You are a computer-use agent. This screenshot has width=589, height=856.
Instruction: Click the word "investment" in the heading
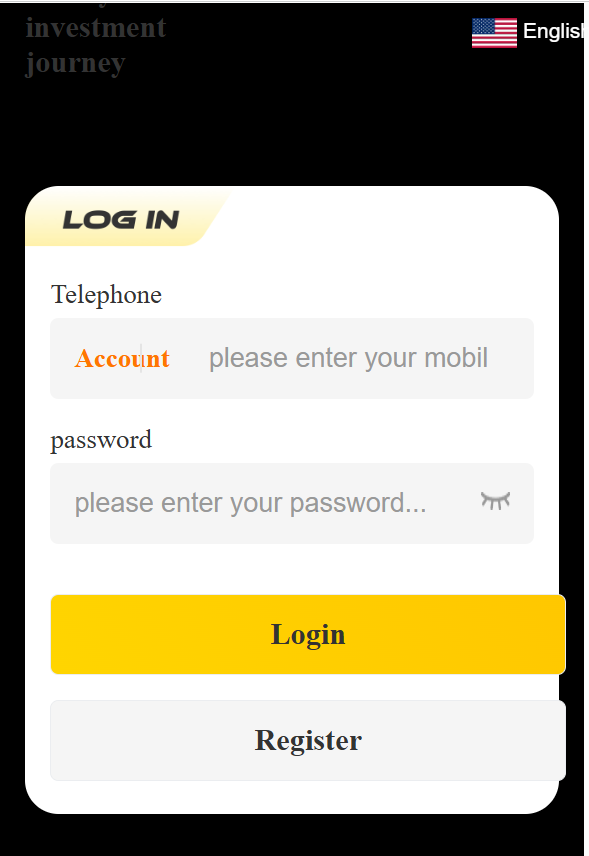(96, 28)
